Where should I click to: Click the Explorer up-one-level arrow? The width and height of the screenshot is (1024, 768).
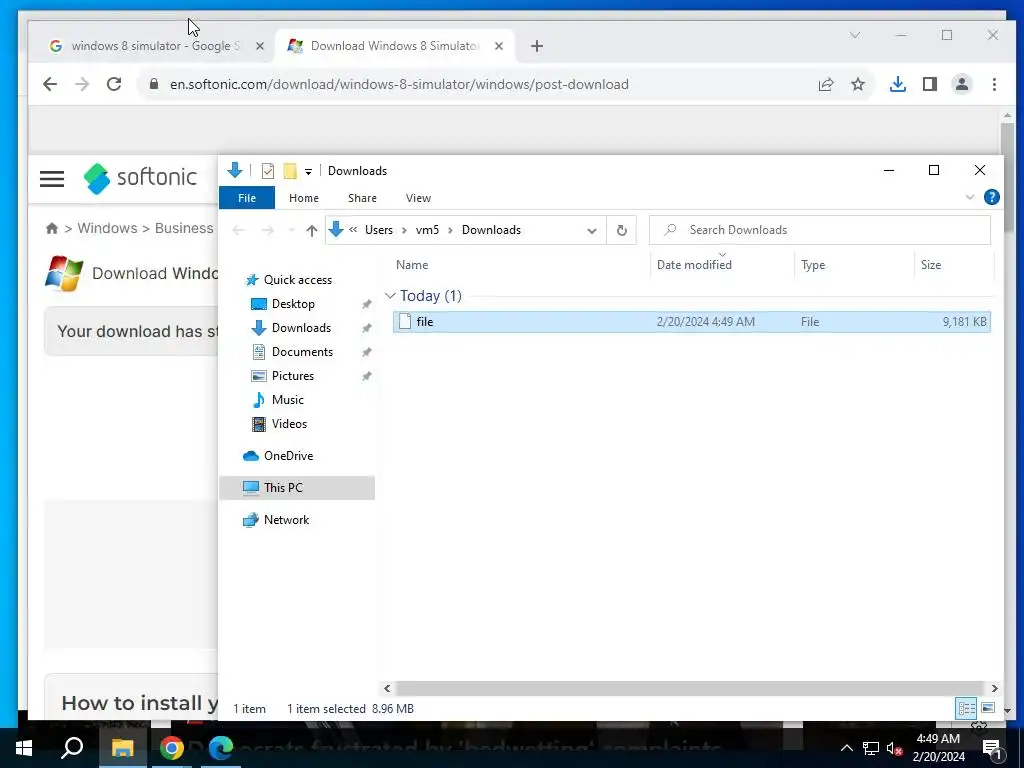(x=312, y=230)
